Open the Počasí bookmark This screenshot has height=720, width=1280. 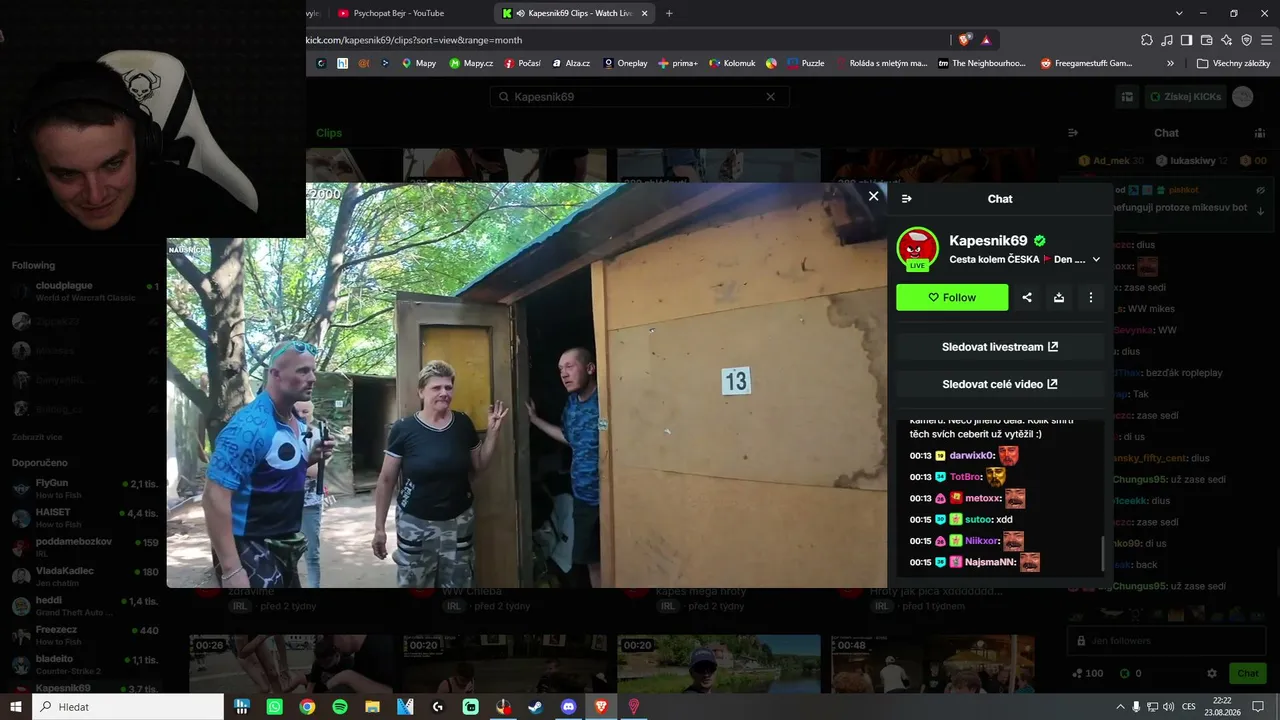522,63
